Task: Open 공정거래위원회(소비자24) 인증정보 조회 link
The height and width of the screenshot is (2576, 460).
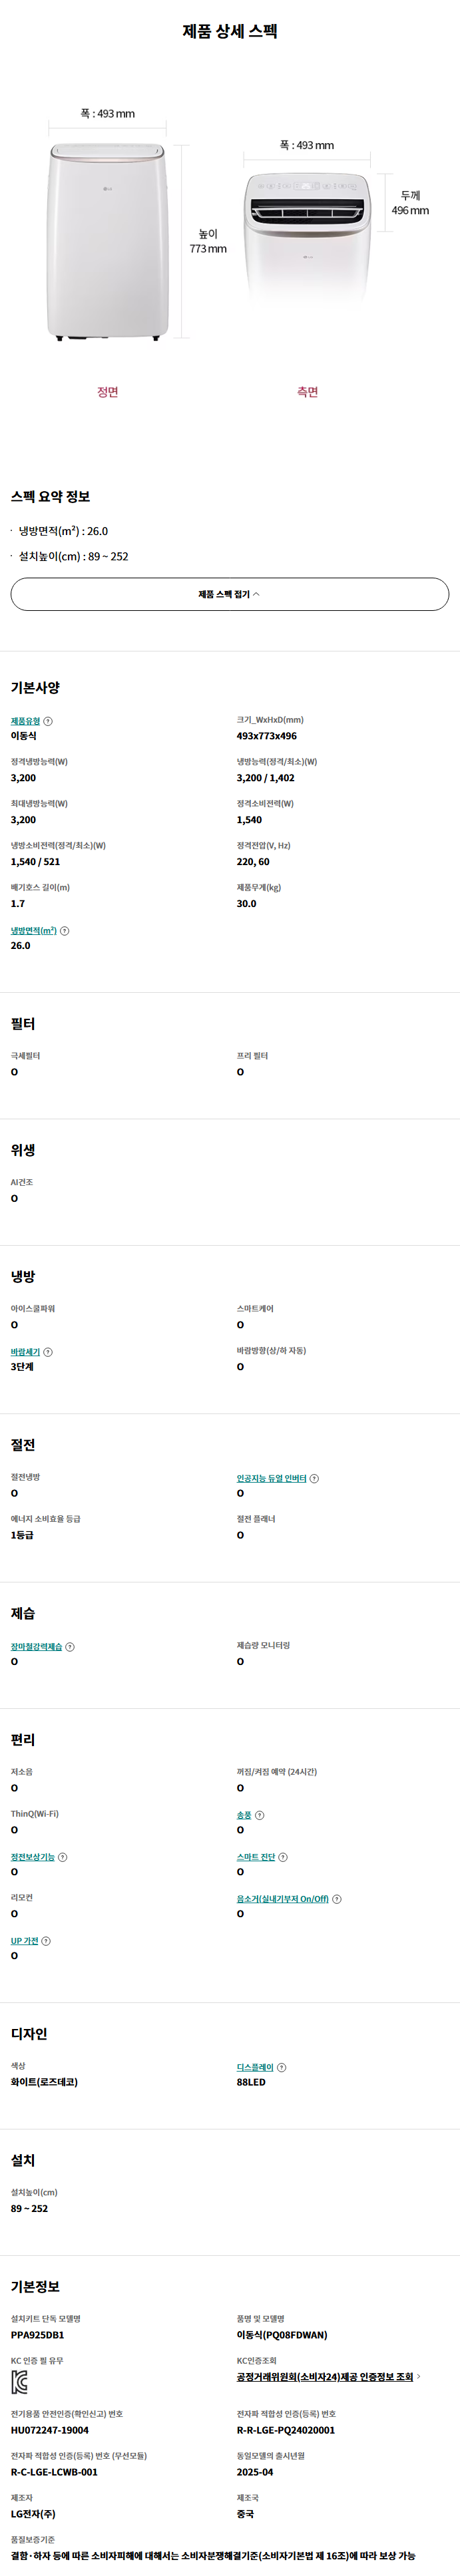Action: 325,2377
